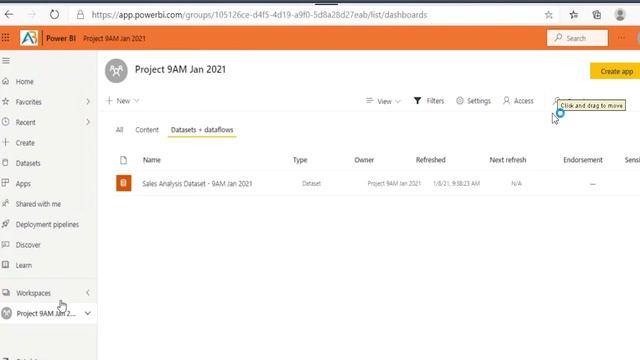Screen dimensions: 640x360
Task: Click the Power BI title text
Action: pyautogui.click(x=61, y=38)
